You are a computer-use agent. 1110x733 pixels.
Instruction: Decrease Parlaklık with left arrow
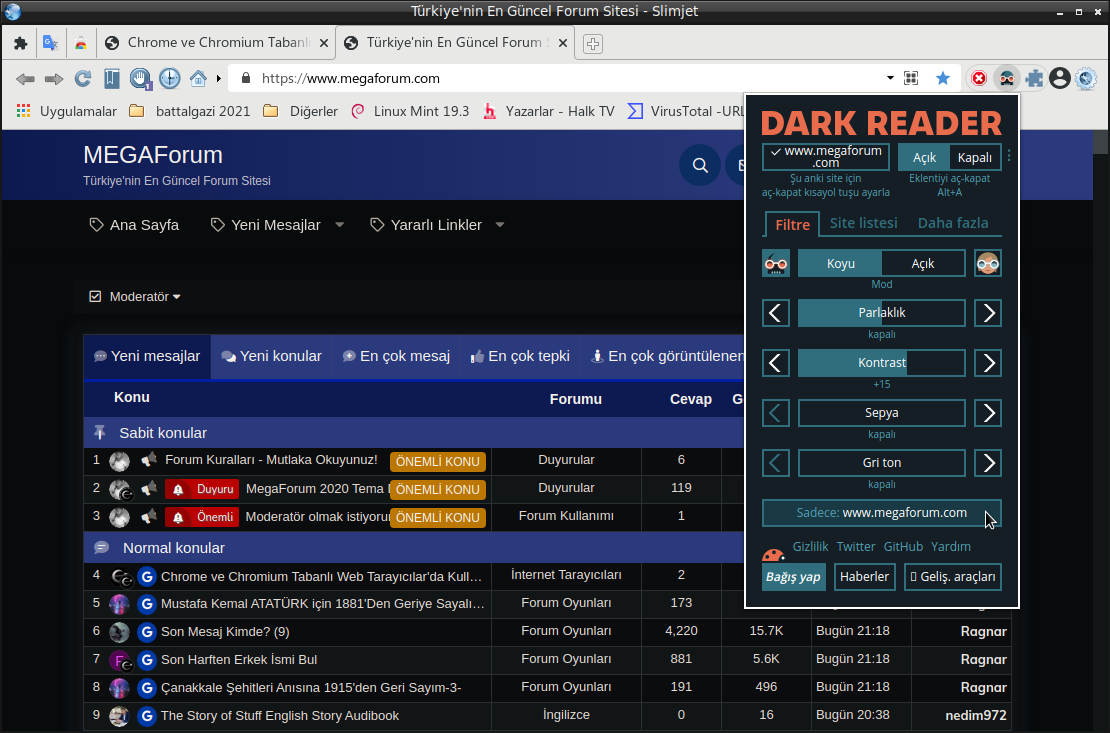776,313
